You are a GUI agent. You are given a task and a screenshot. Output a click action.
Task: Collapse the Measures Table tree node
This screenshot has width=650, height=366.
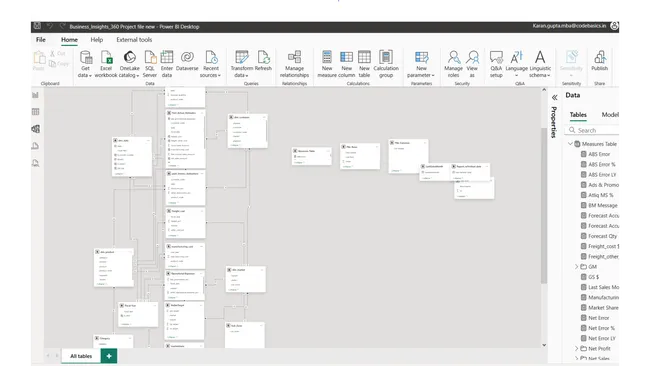[x=570, y=143]
